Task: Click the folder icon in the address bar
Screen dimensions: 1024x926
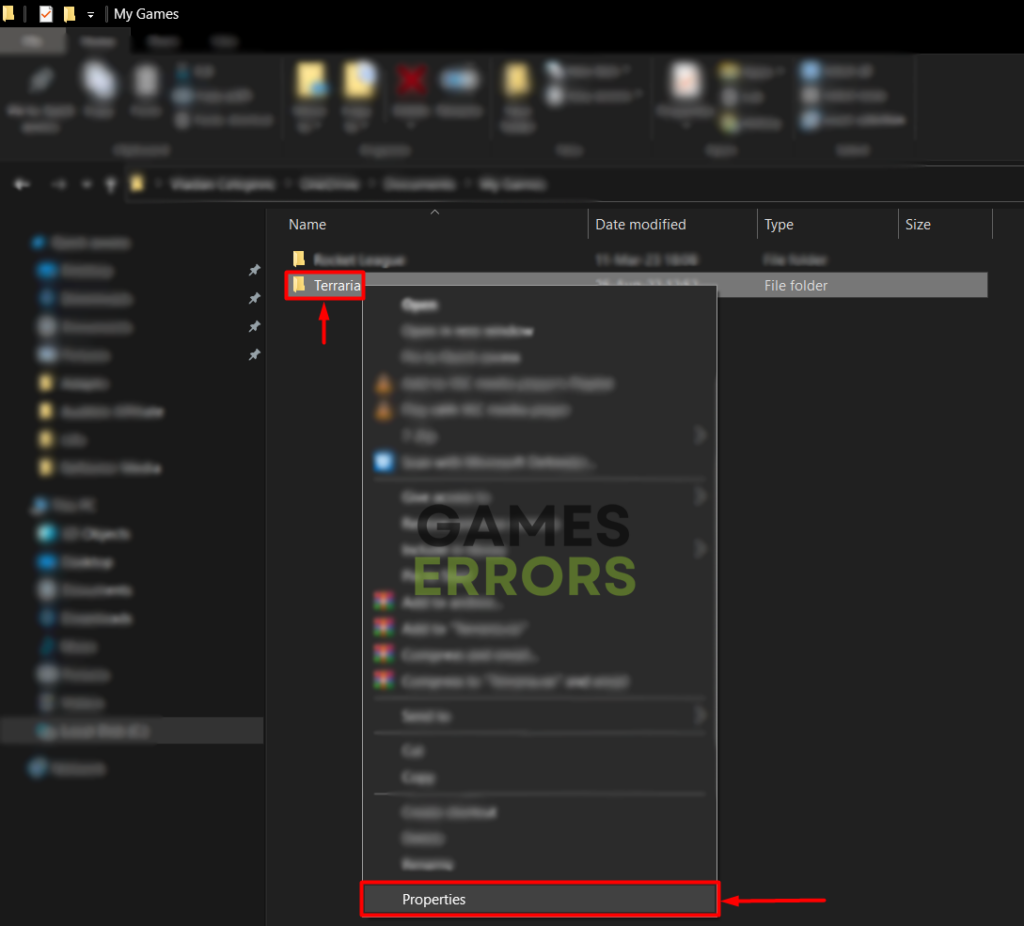Action: 135,184
